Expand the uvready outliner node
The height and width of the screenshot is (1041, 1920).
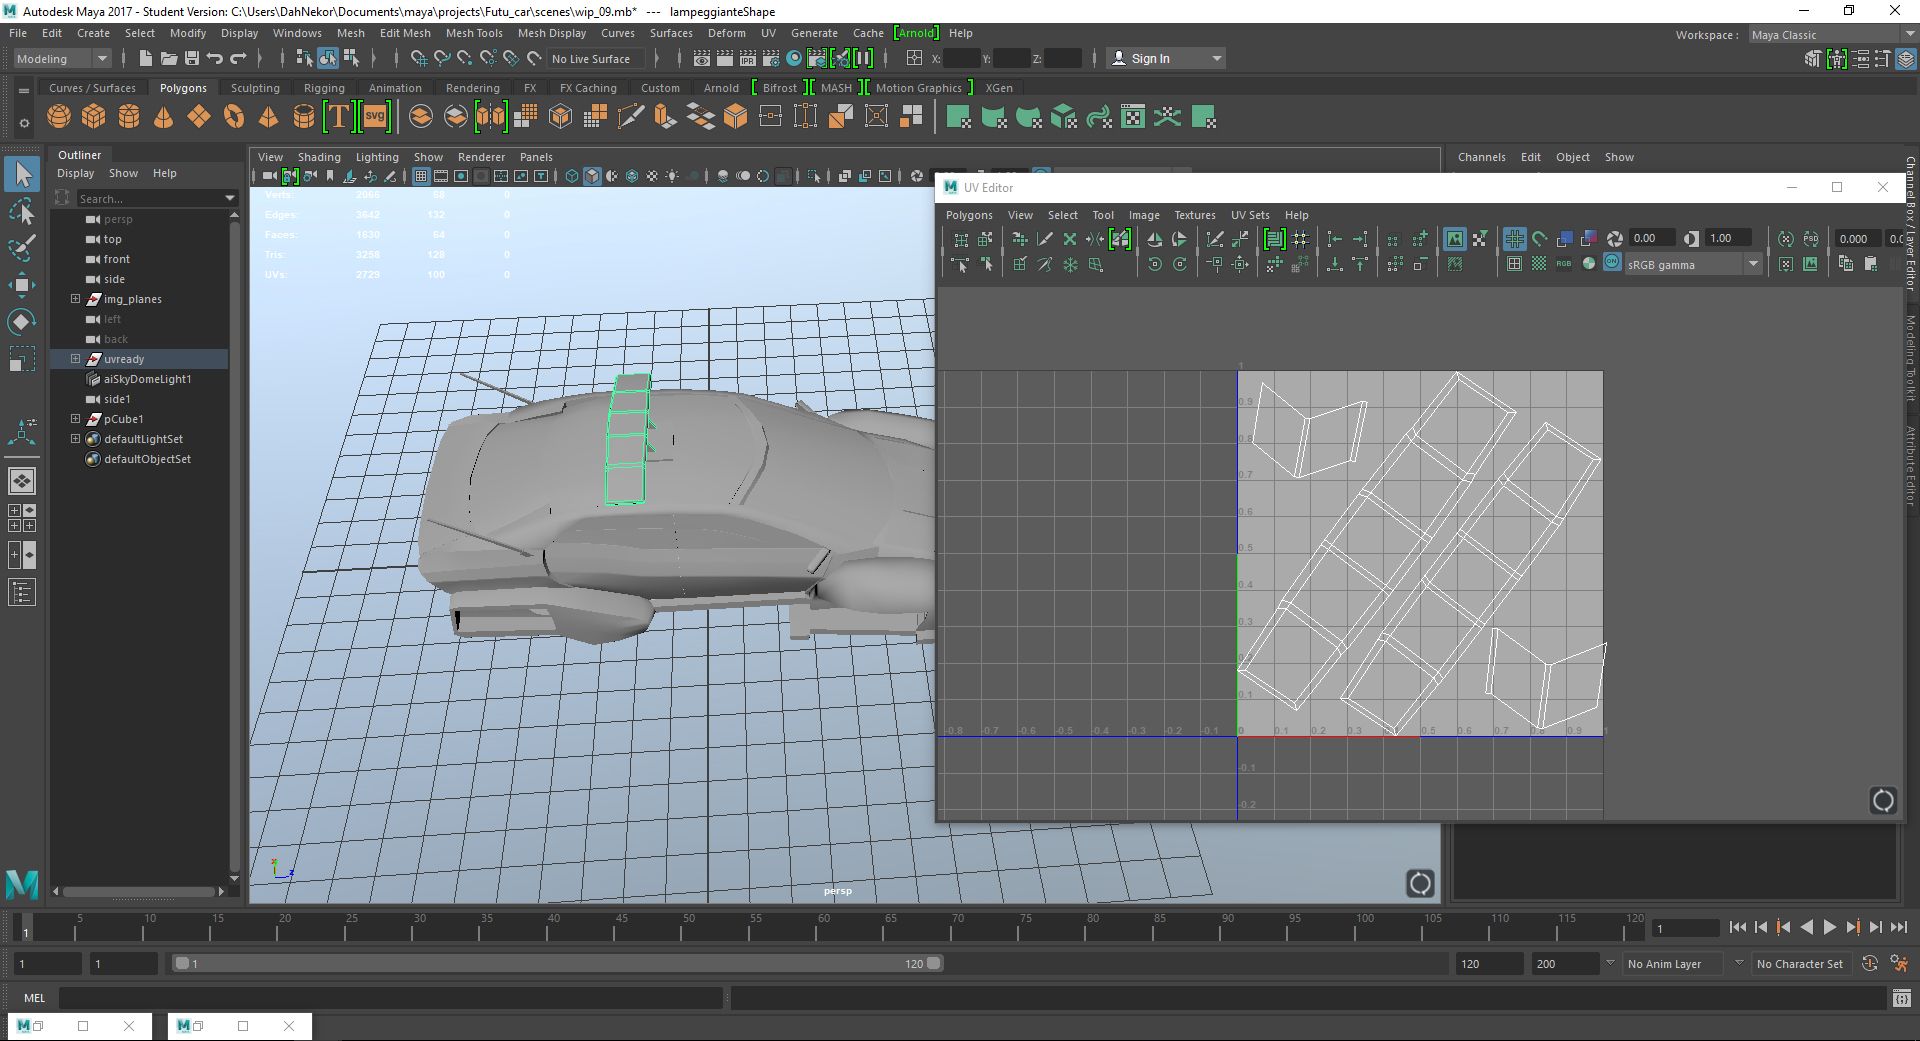pyautogui.click(x=75, y=359)
